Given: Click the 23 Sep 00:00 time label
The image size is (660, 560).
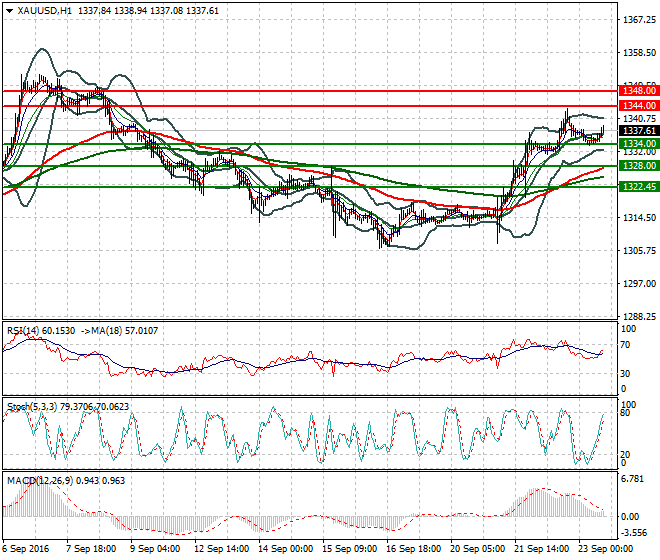Looking at the screenshot, I should (x=605, y=549).
